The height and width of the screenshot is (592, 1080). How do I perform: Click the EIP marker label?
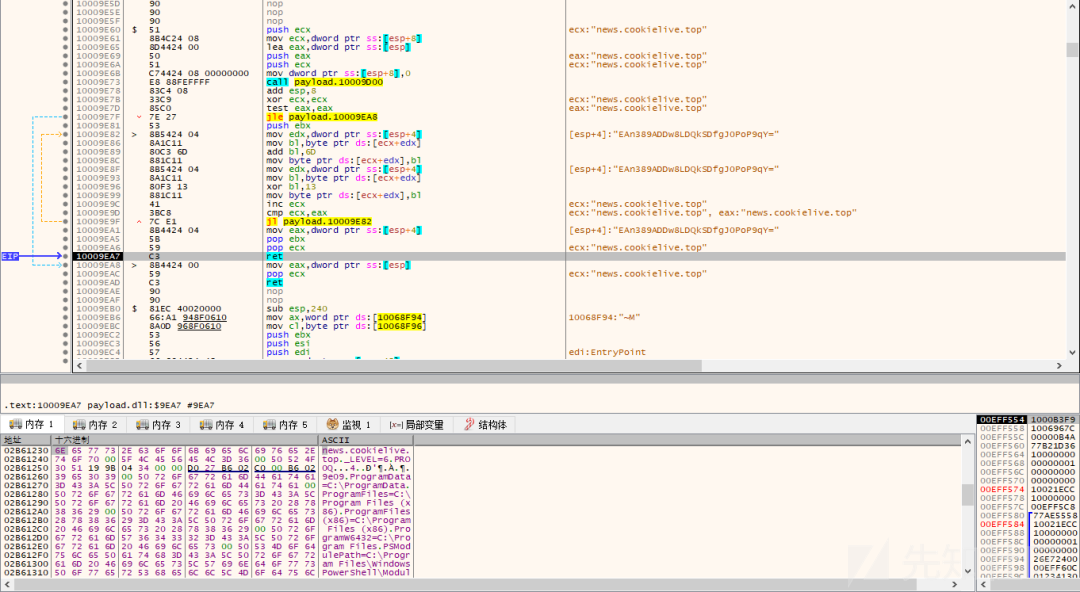coord(10,256)
